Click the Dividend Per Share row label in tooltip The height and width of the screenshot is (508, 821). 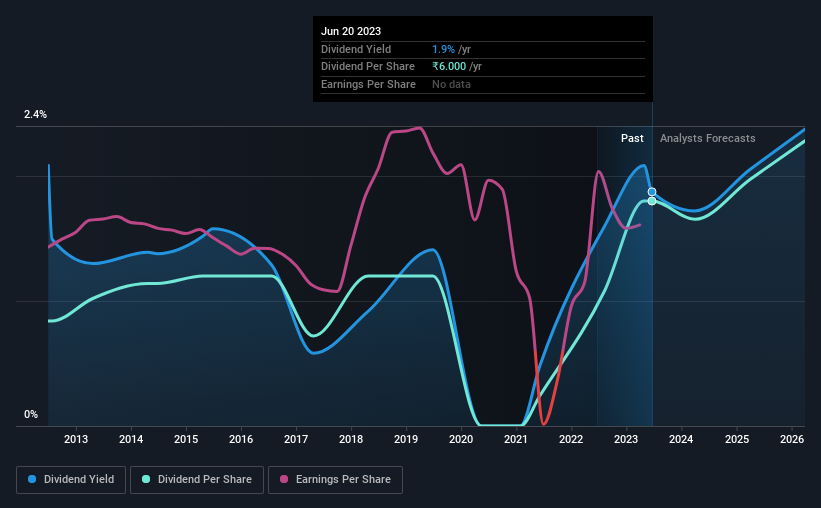pyautogui.click(x=368, y=67)
